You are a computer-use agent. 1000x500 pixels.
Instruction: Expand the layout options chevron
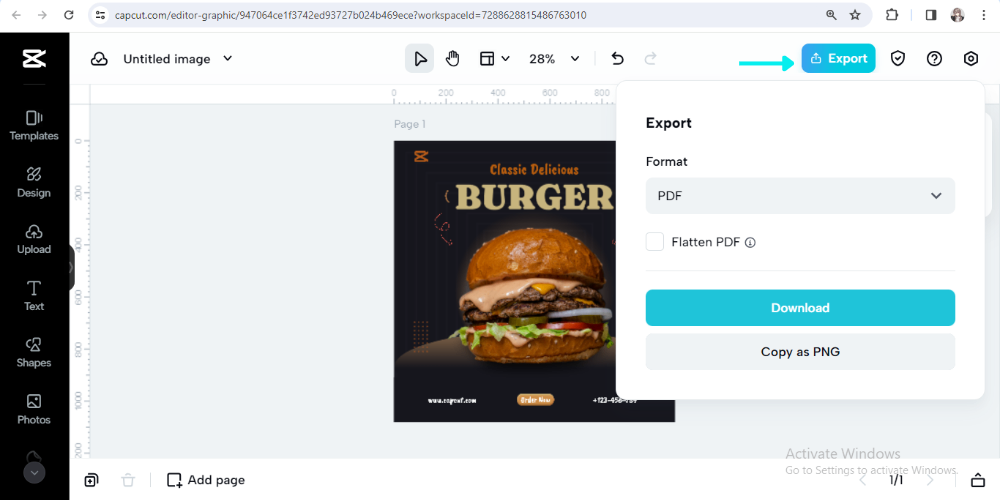click(x=506, y=59)
